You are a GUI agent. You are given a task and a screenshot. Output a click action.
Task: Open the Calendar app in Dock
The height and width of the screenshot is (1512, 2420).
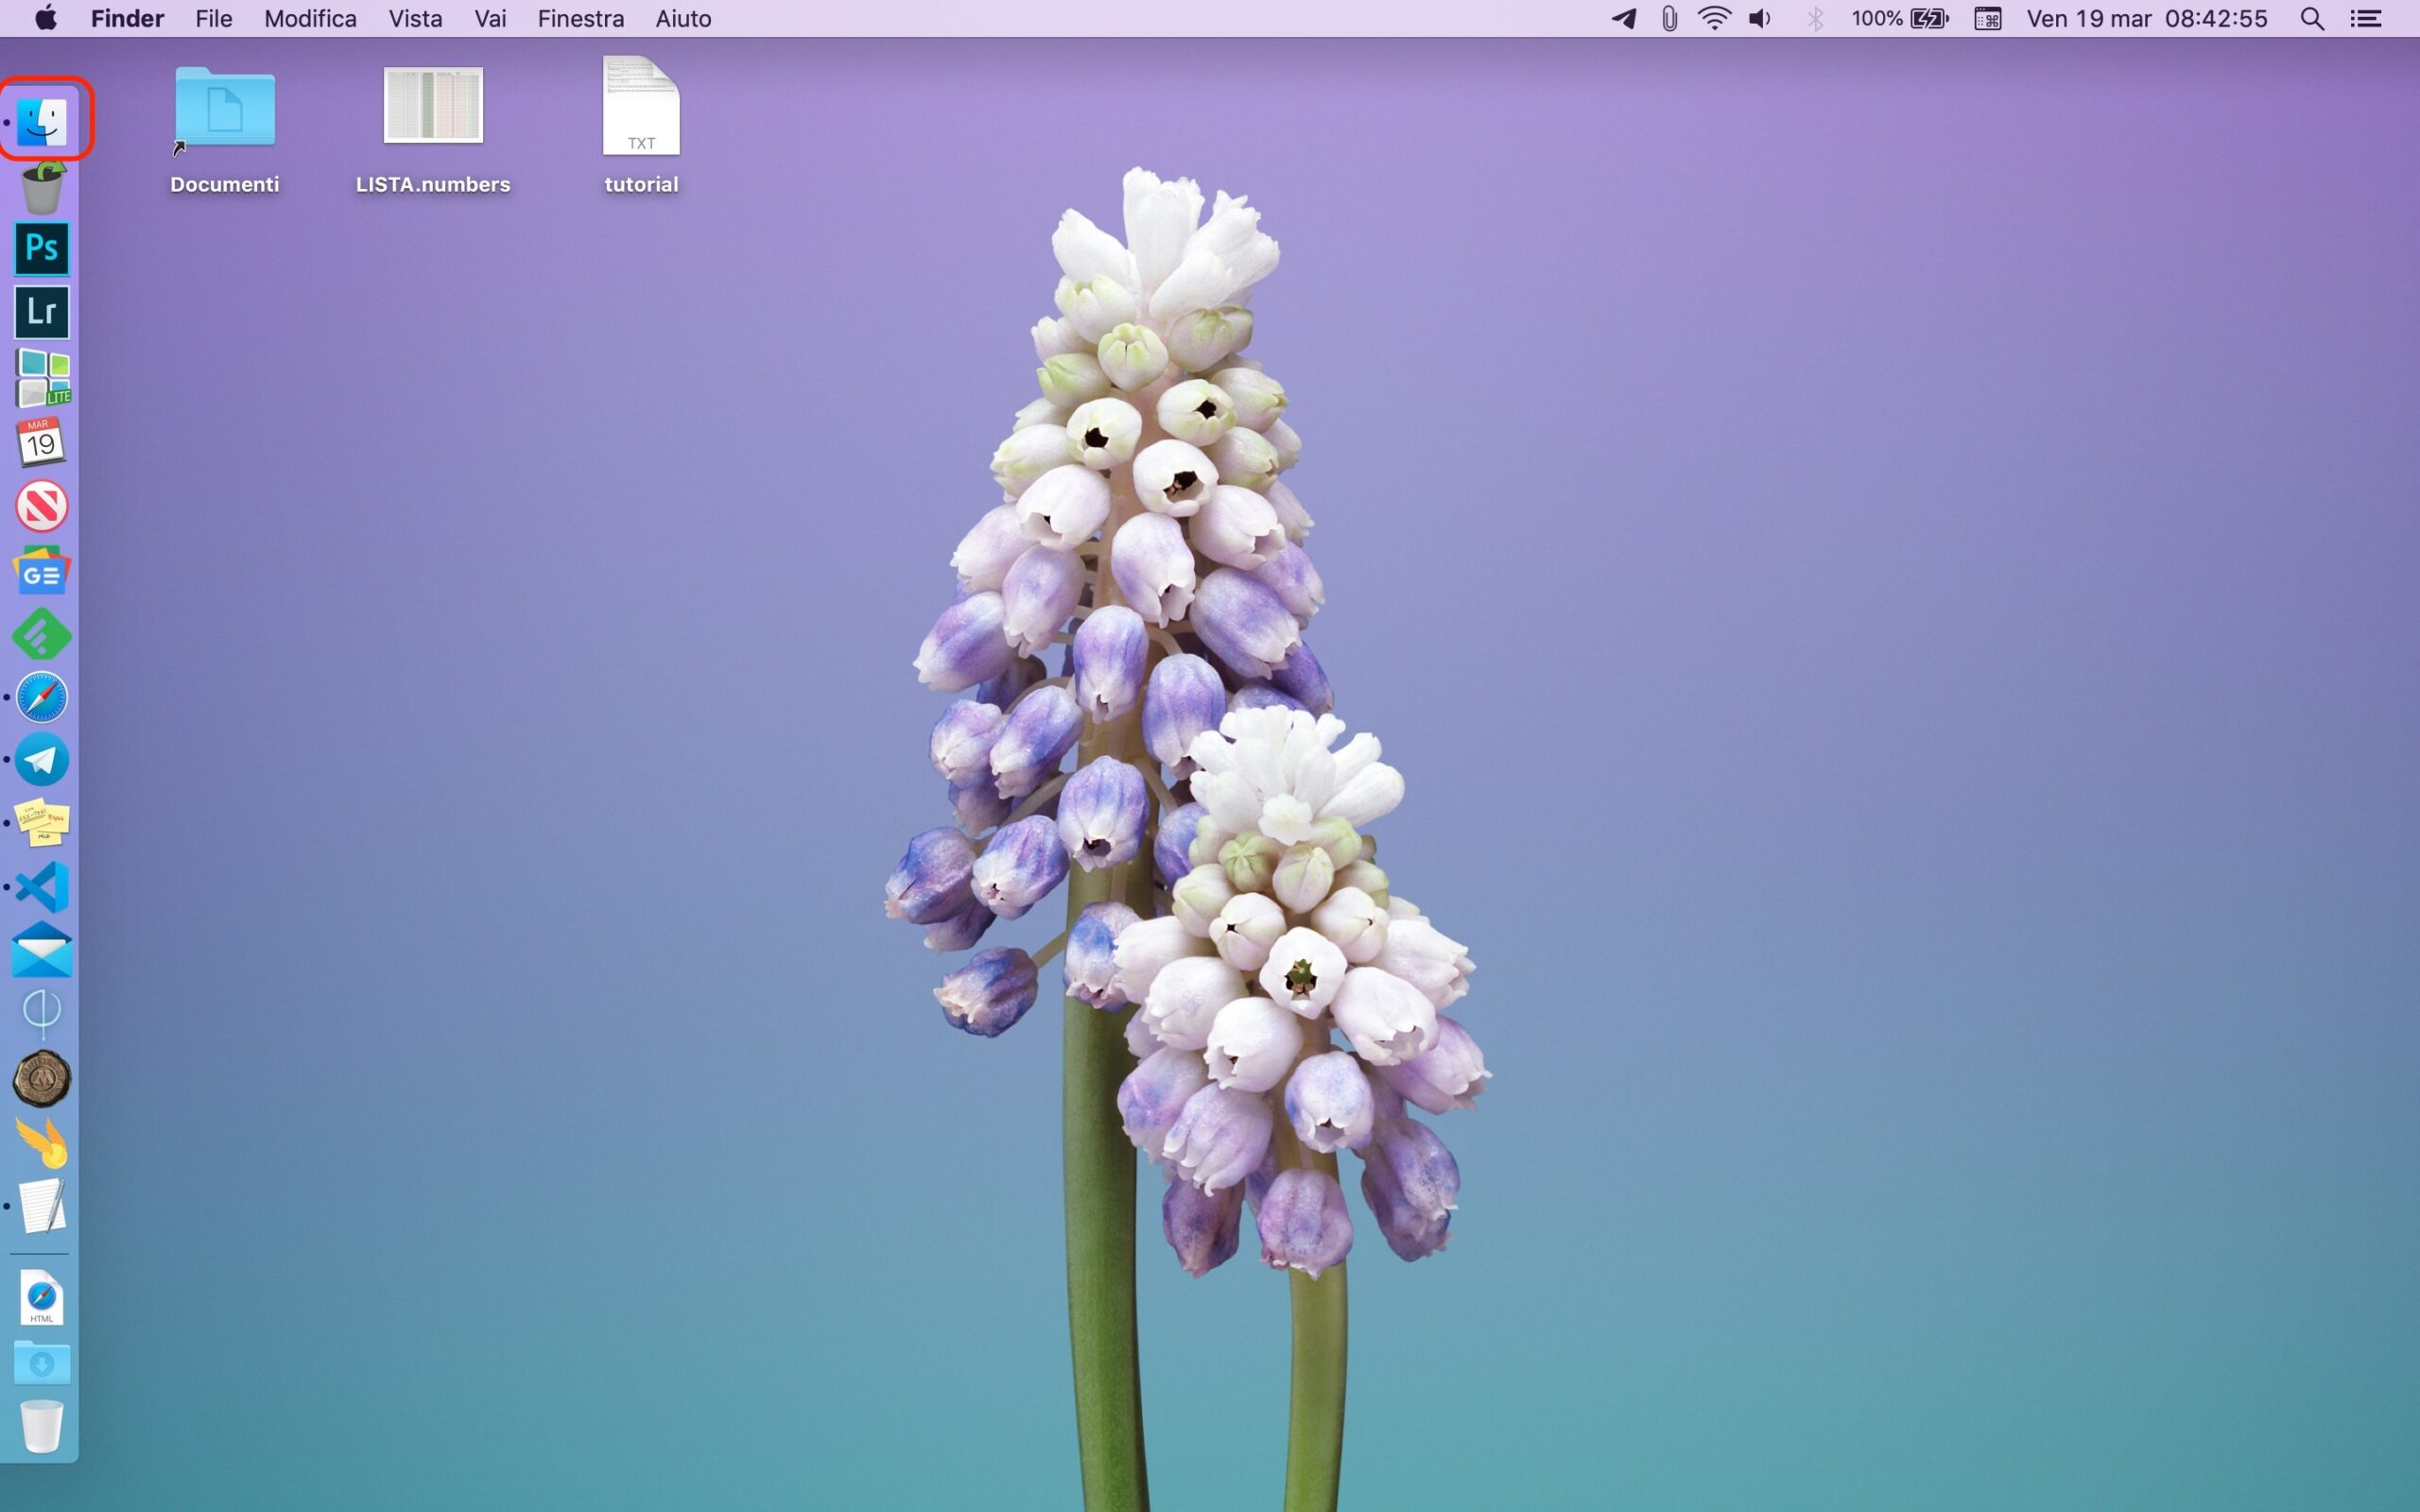(42, 442)
